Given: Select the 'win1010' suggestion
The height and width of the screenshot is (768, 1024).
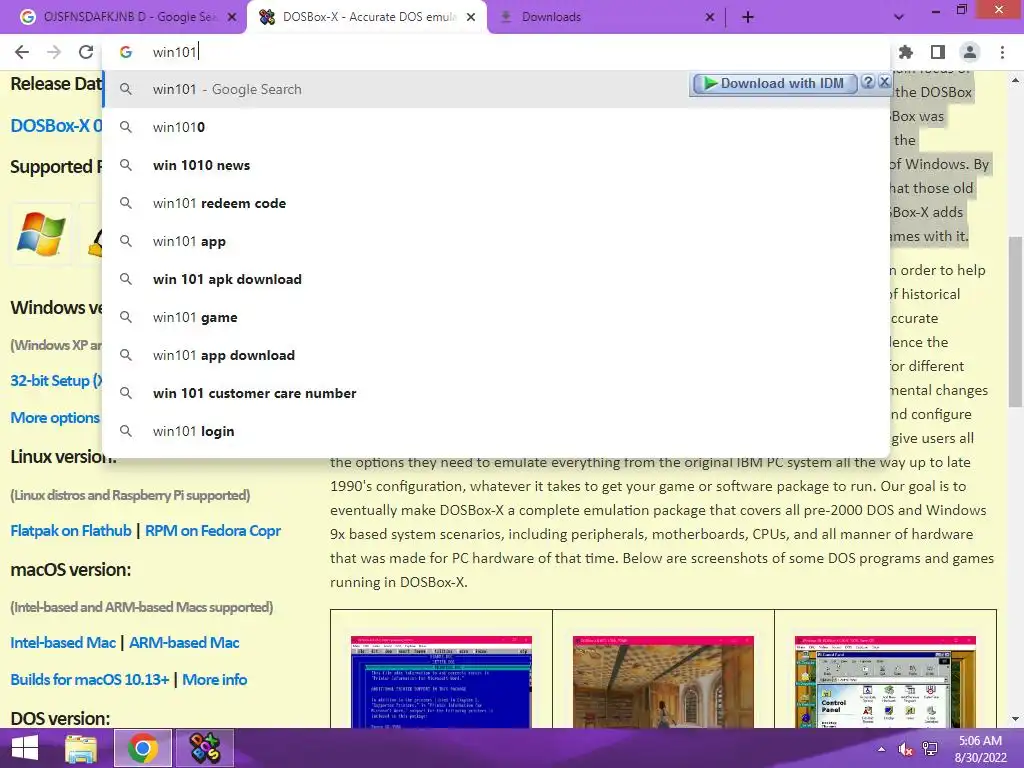Looking at the screenshot, I should (x=496, y=127).
